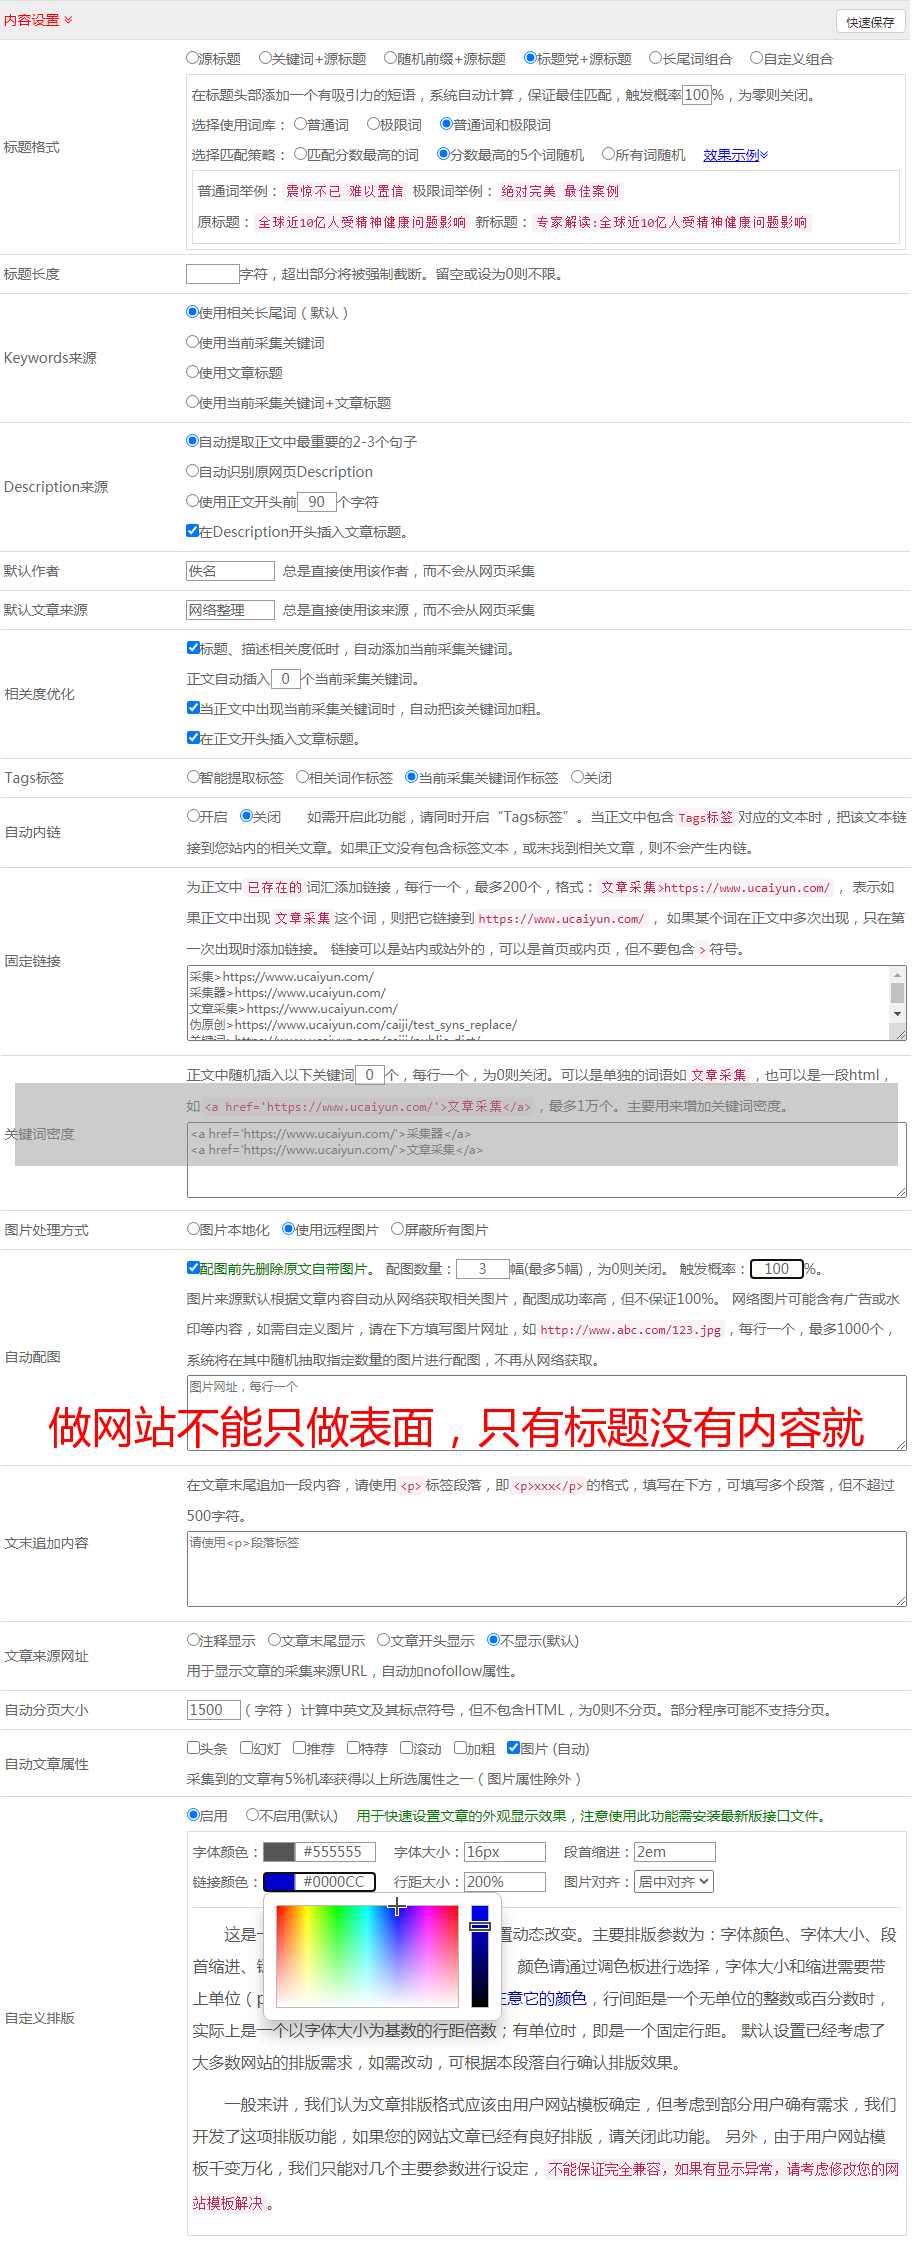This screenshot has width=912, height=2249.
Task: Select 关闭 for Tags标签
Action: 577,777
